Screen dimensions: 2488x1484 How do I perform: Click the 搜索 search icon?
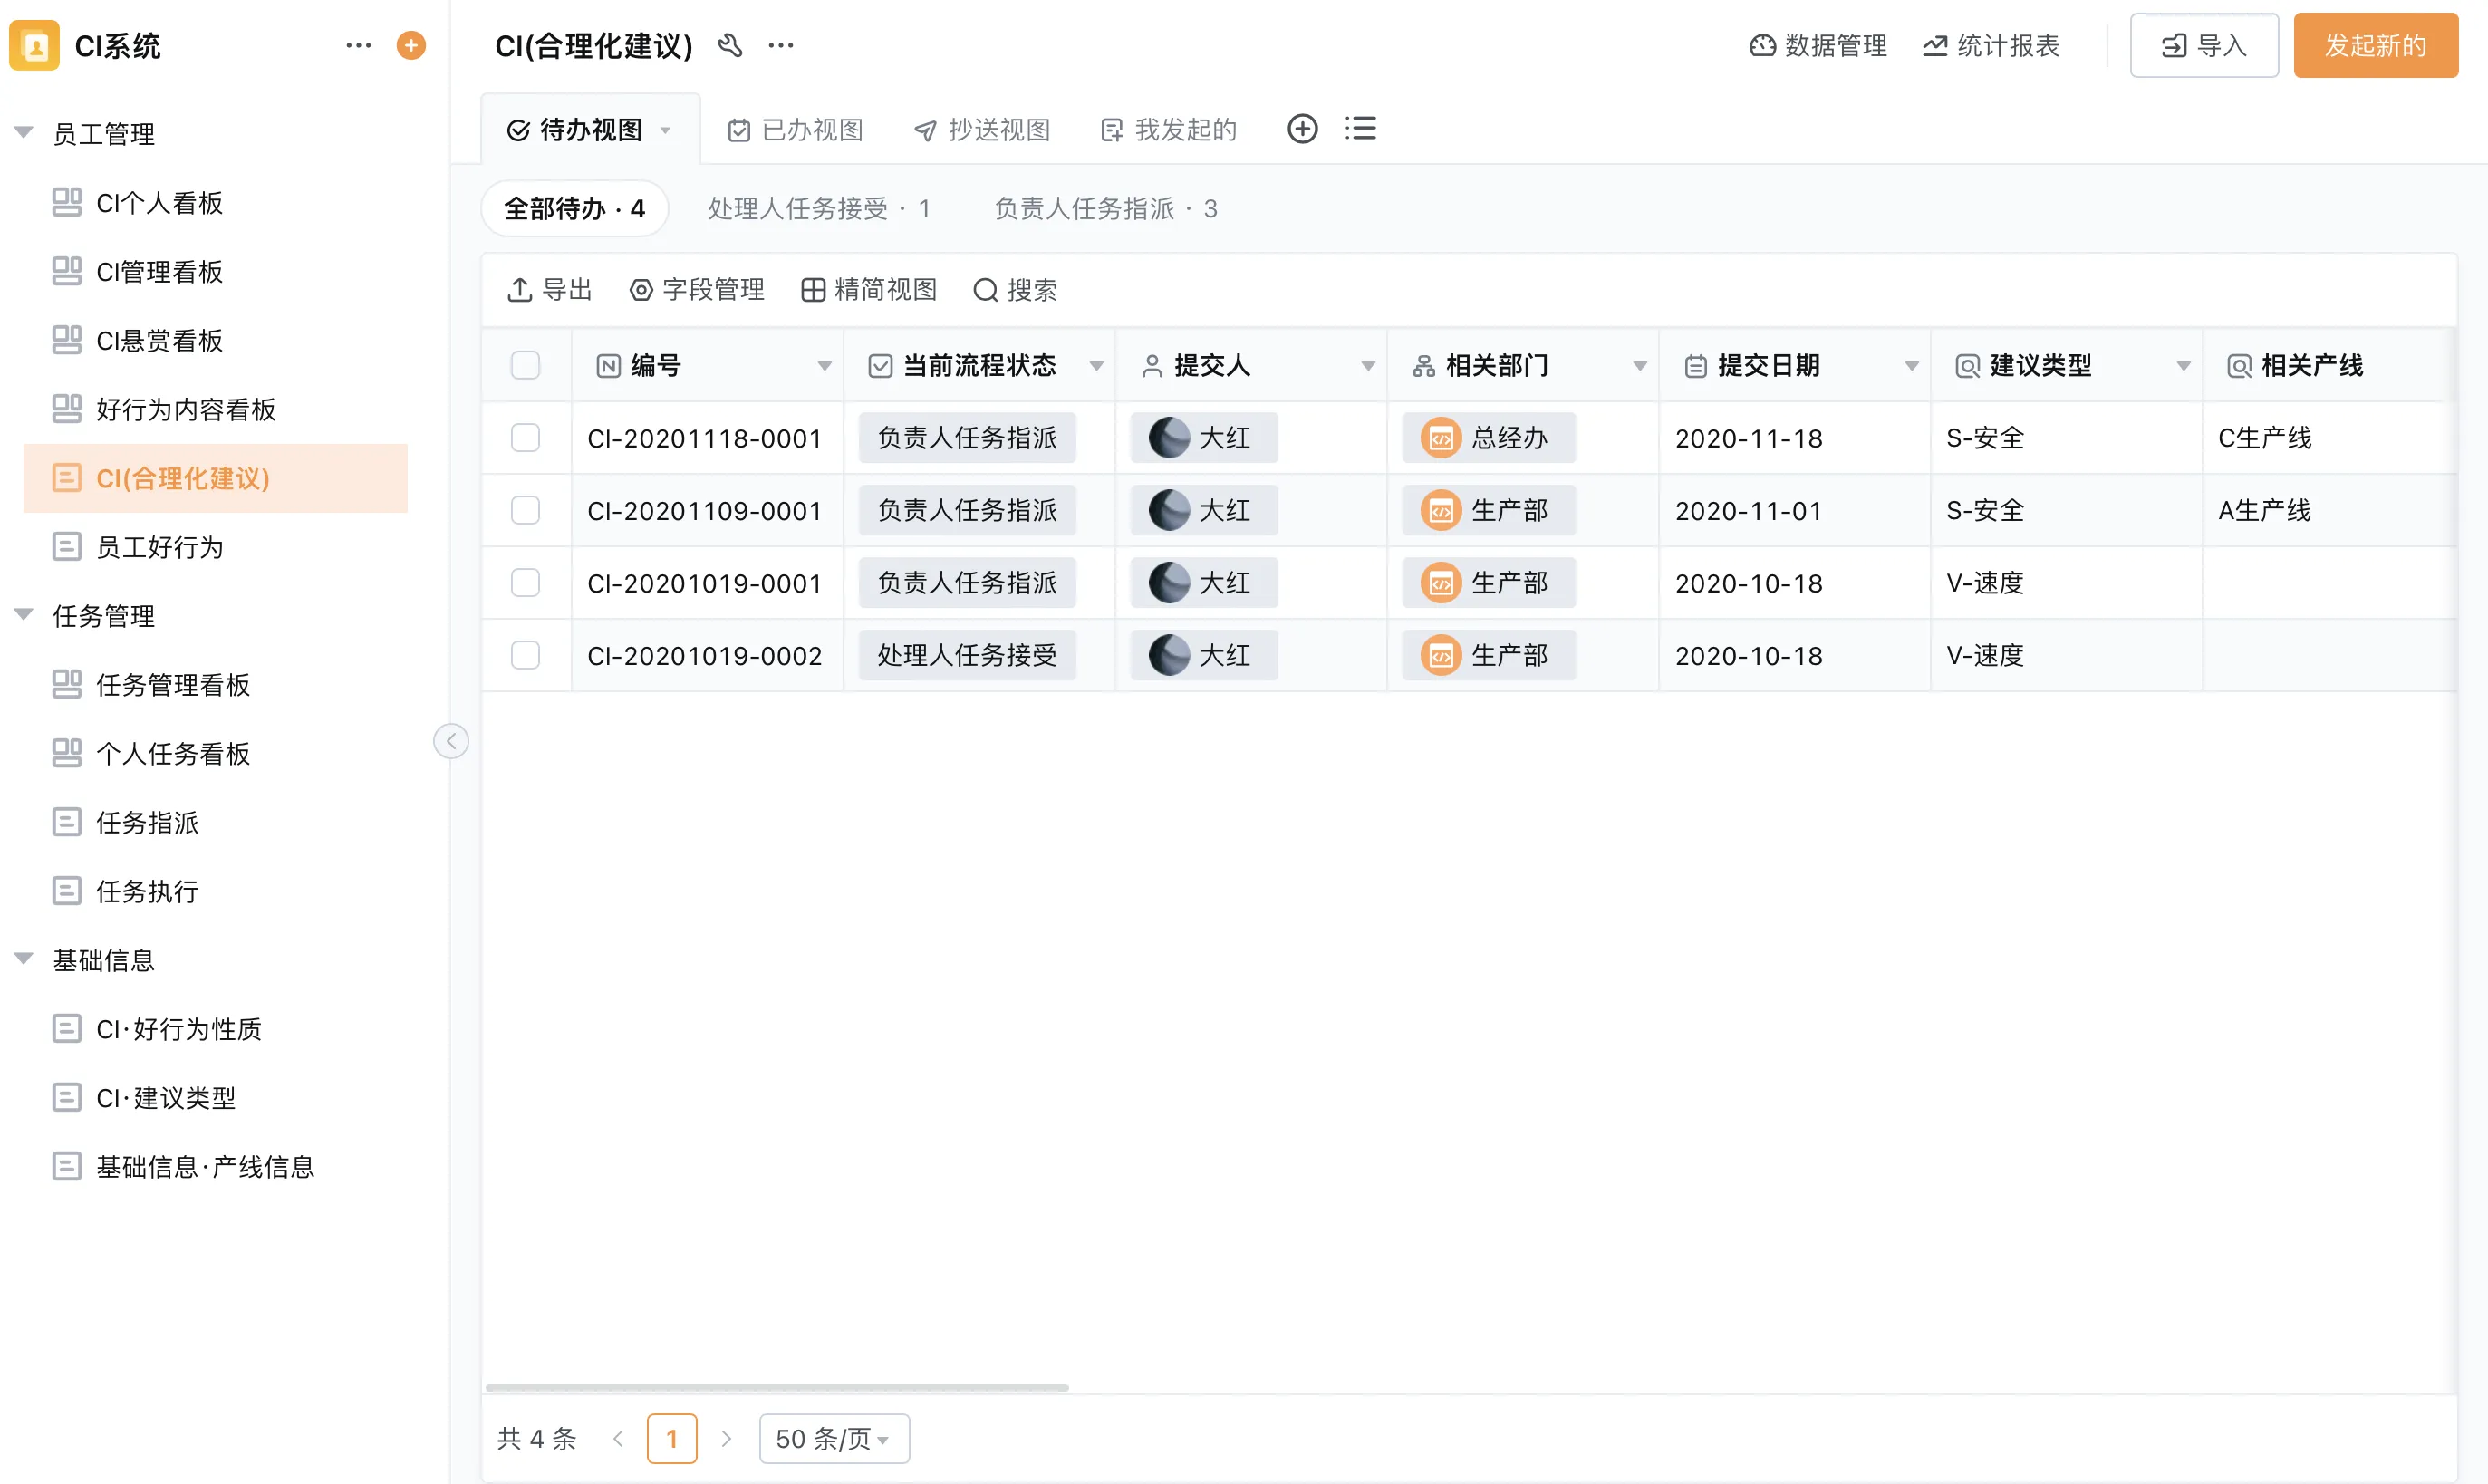tap(986, 290)
